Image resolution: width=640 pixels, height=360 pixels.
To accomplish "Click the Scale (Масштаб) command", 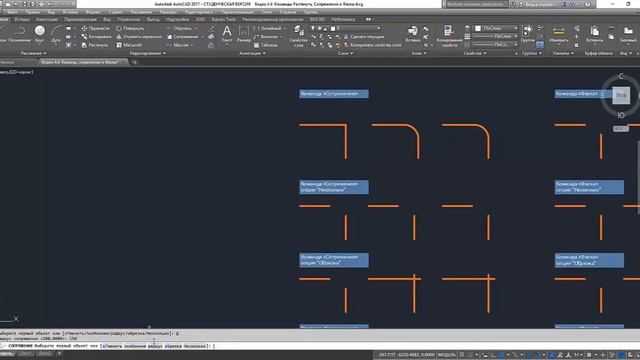I will click(x=129, y=45).
